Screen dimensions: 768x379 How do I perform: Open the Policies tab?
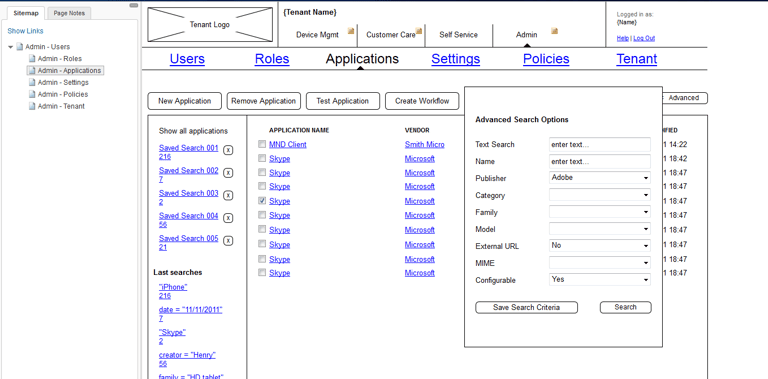546,59
